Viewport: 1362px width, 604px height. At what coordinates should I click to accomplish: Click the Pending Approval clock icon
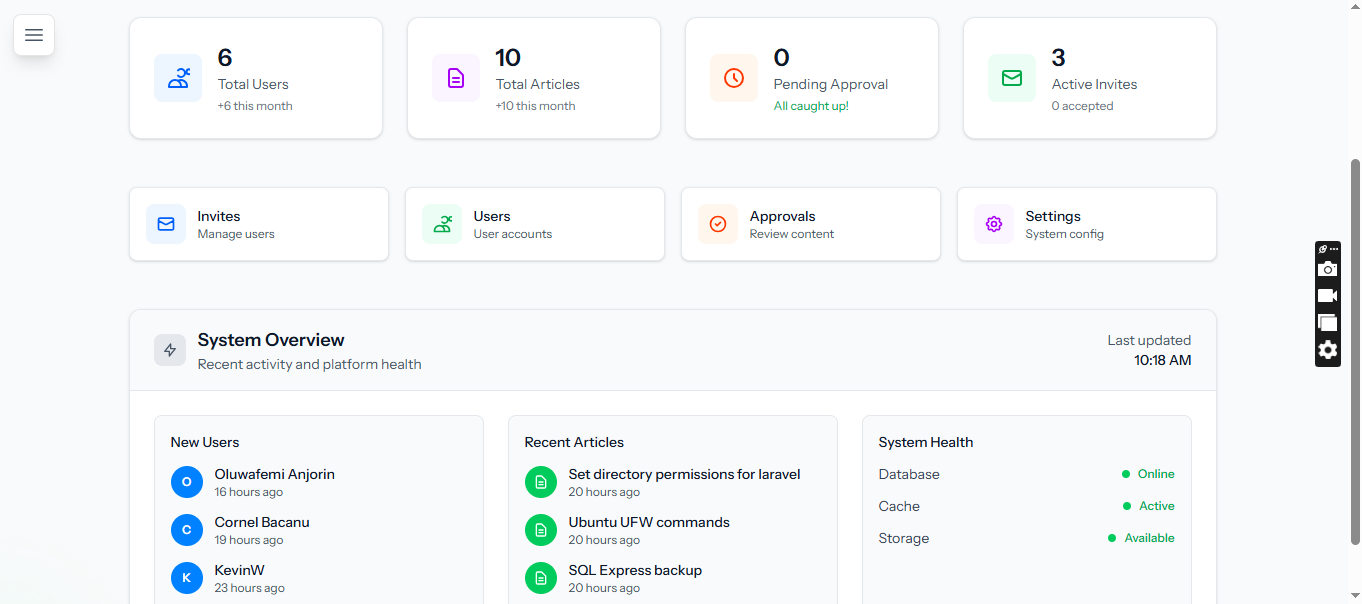(x=734, y=78)
